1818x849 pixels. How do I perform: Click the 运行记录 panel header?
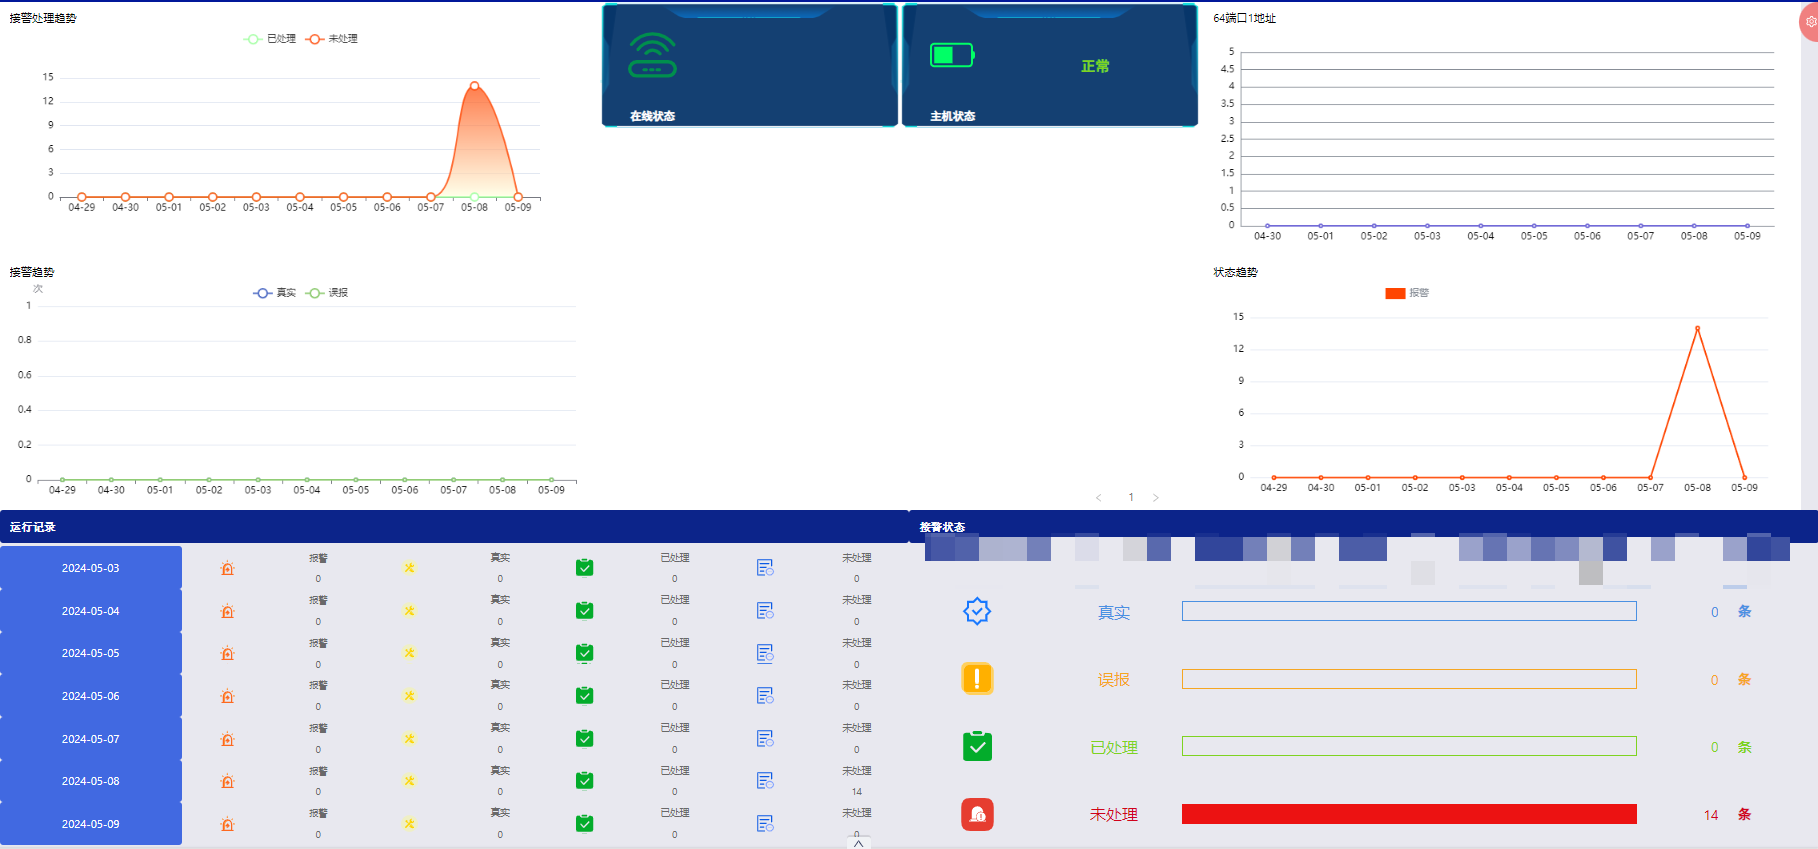click(454, 527)
